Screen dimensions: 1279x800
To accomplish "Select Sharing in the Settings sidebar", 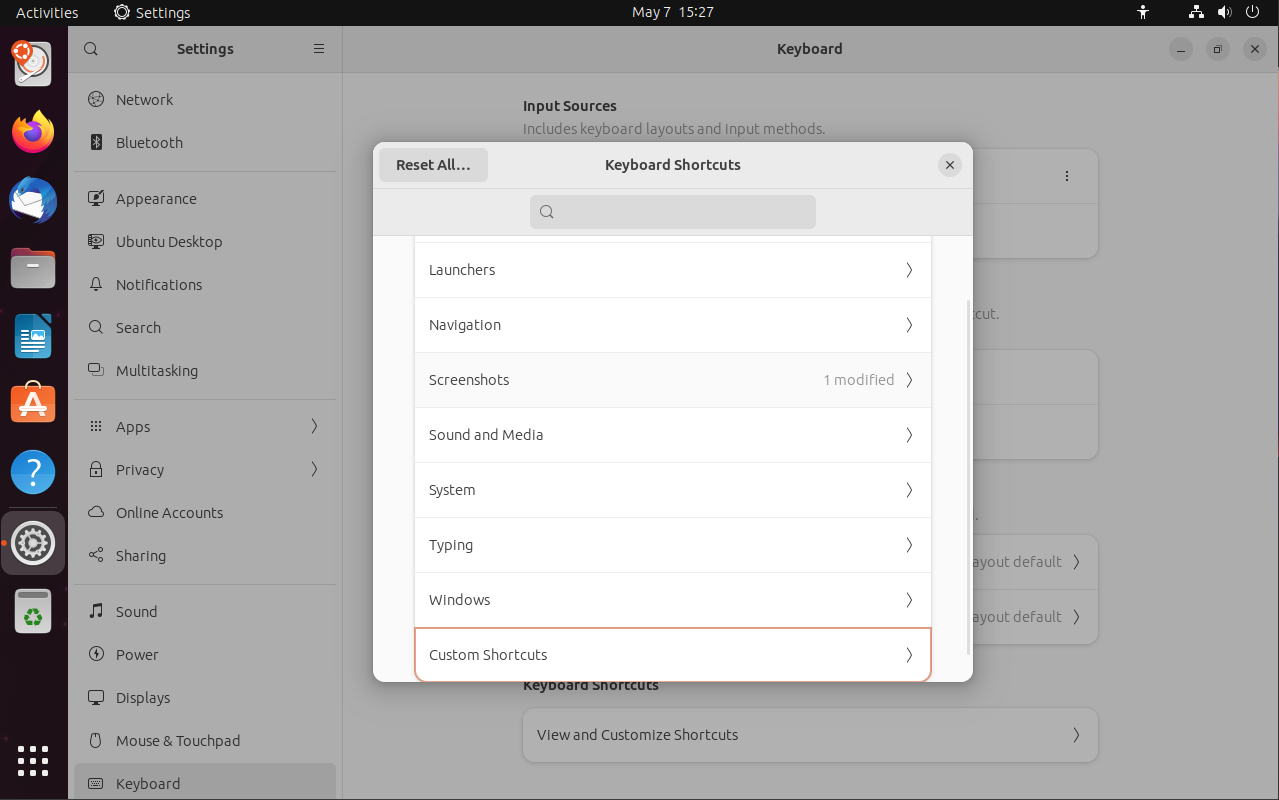I will [x=205, y=556].
